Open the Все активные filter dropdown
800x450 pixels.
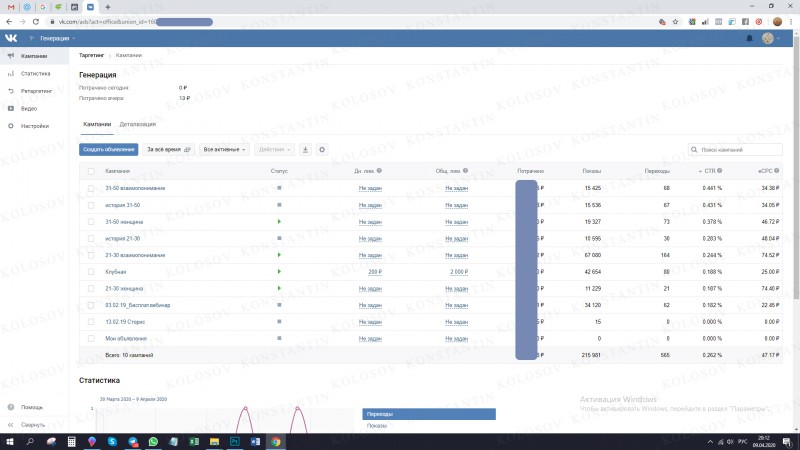[224, 149]
